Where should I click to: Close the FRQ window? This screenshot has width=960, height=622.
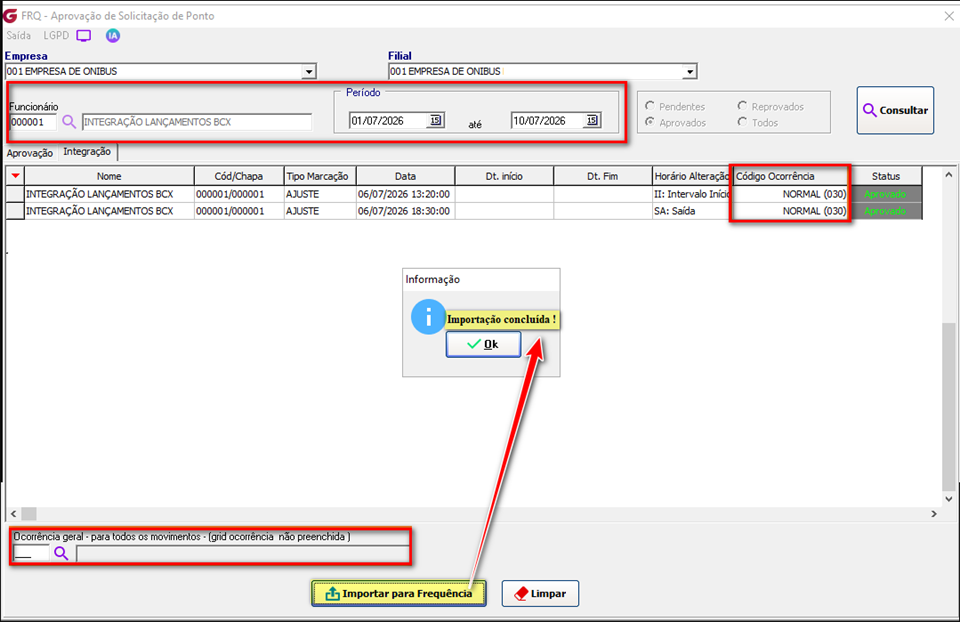pos(948,16)
